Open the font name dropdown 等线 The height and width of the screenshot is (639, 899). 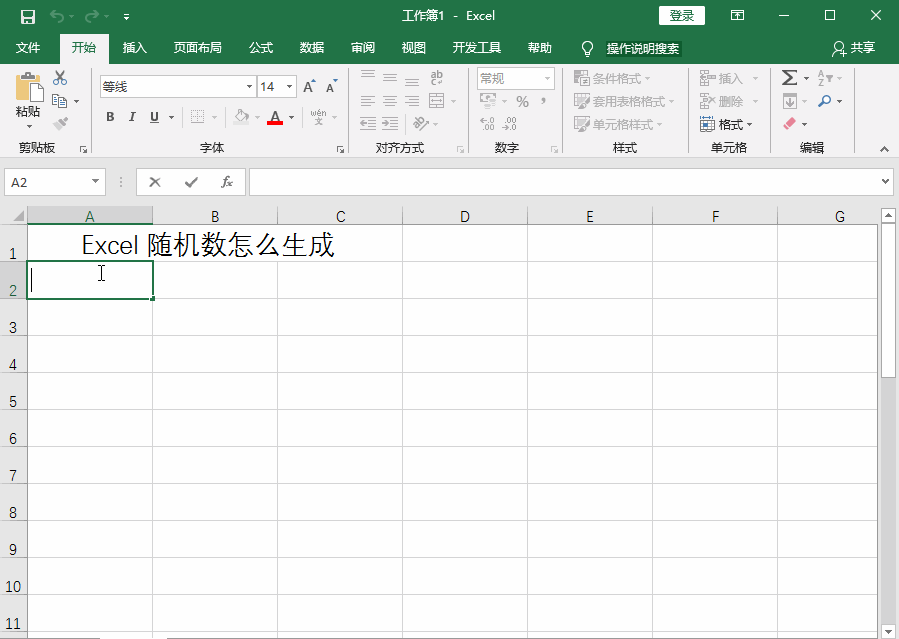pyautogui.click(x=249, y=87)
